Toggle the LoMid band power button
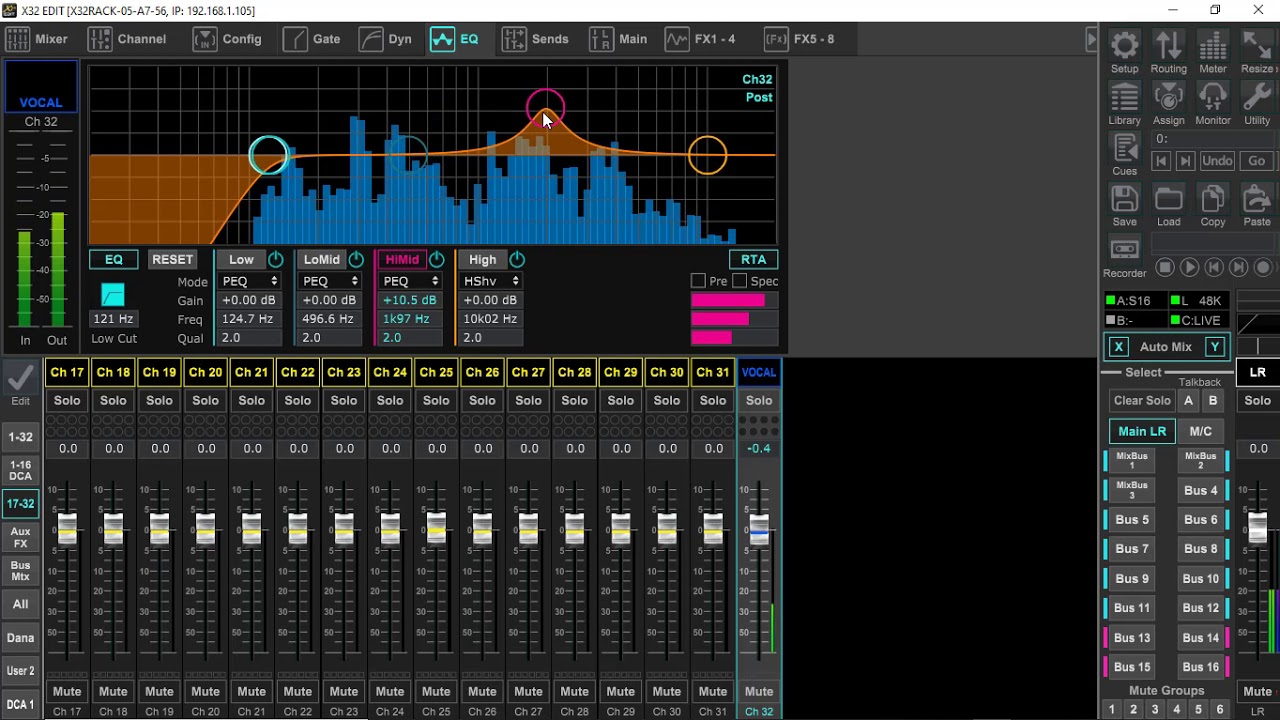The image size is (1280, 720). (x=356, y=259)
